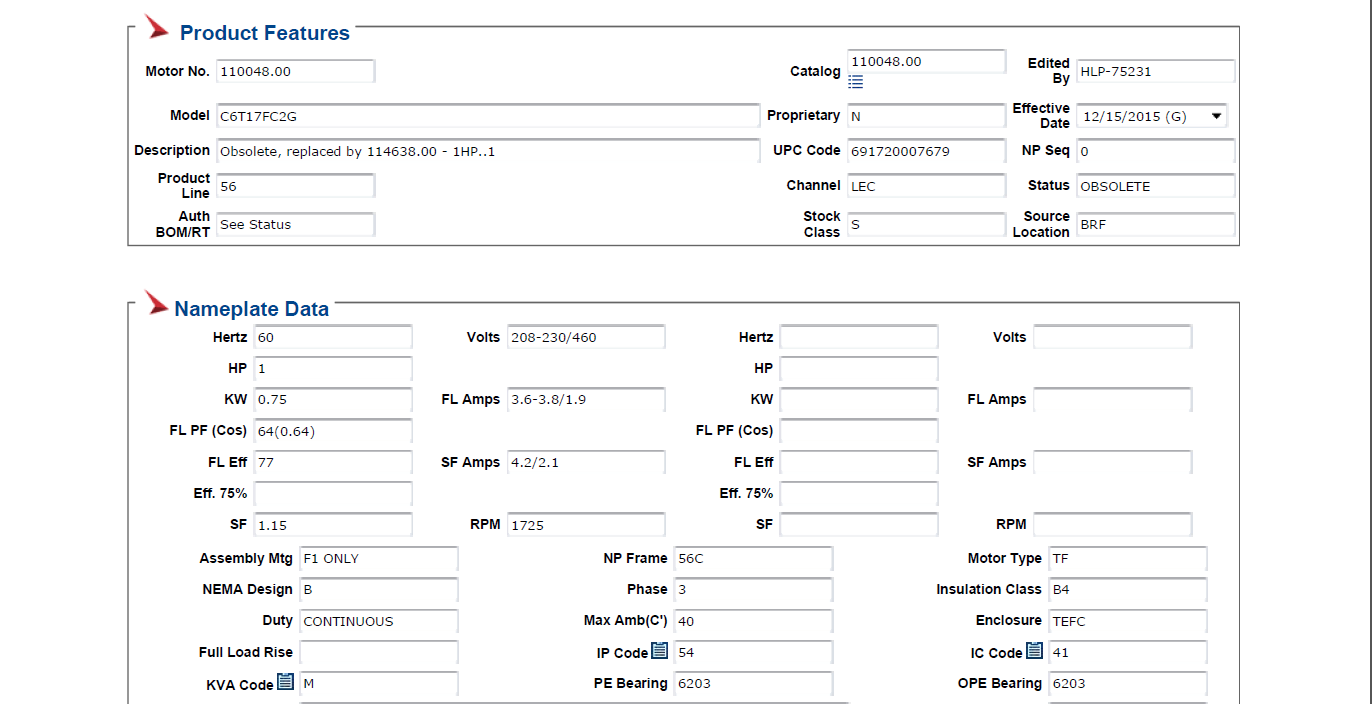Focus the KW field showing 0.75
Image resolution: width=1372 pixels, height=704 pixels.
333,400
